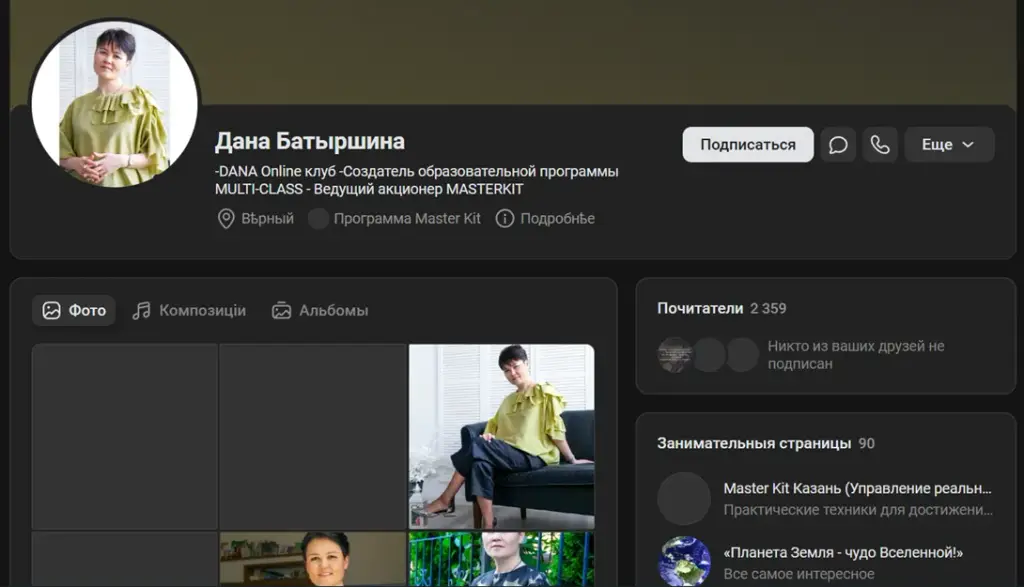The image size is (1024, 587).
Task: Click the Подписаться subscribe button
Action: [x=748, y=144]
